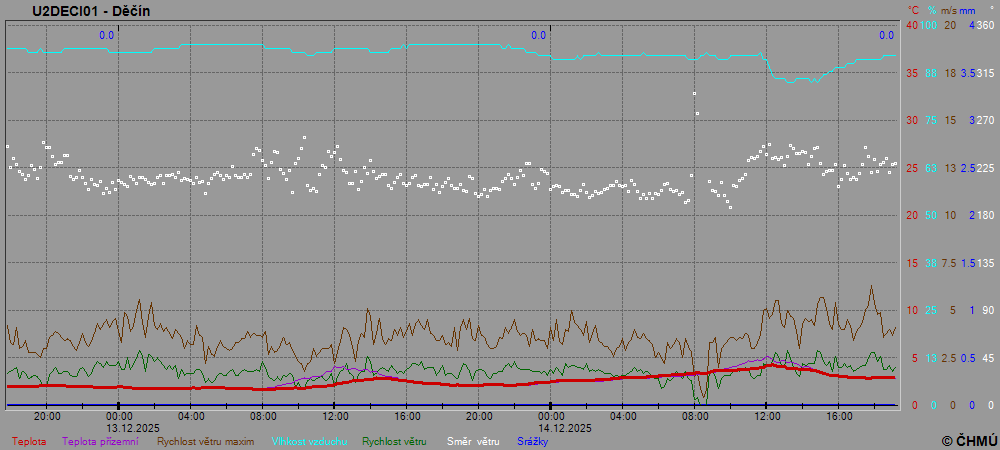
Task: Click the red 40 temperature axis value
Action: click(x=912, y=25)
